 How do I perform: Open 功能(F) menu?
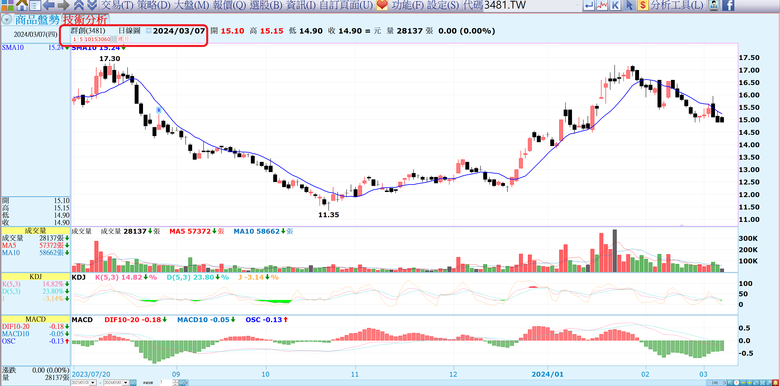coord(407,5)
